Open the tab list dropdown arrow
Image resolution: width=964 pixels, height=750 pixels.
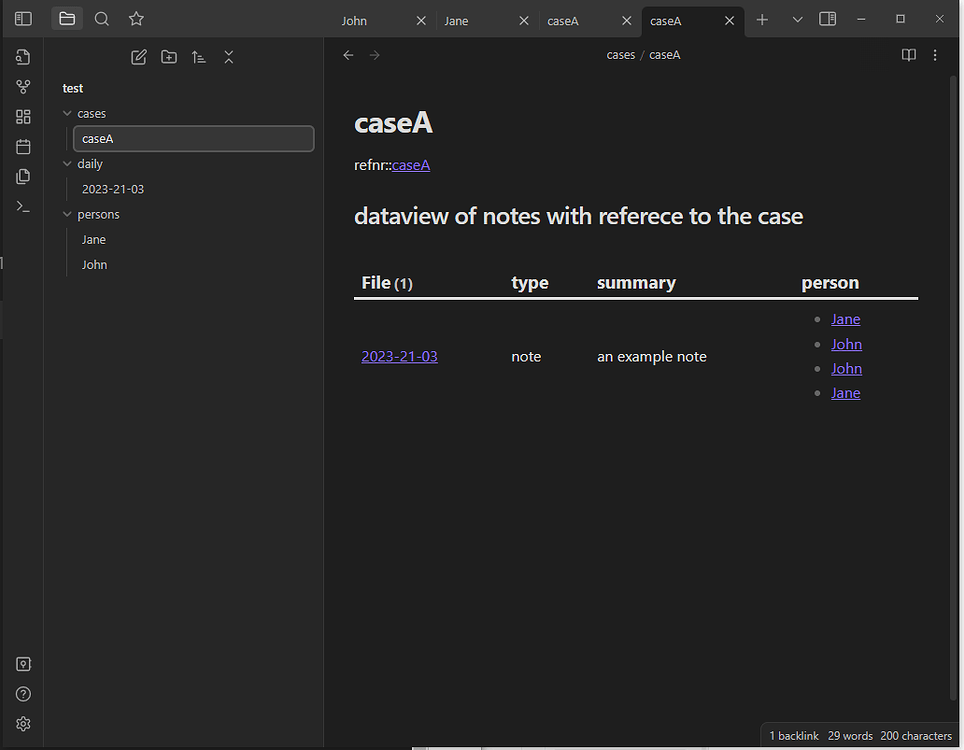(x=797, y=20)
